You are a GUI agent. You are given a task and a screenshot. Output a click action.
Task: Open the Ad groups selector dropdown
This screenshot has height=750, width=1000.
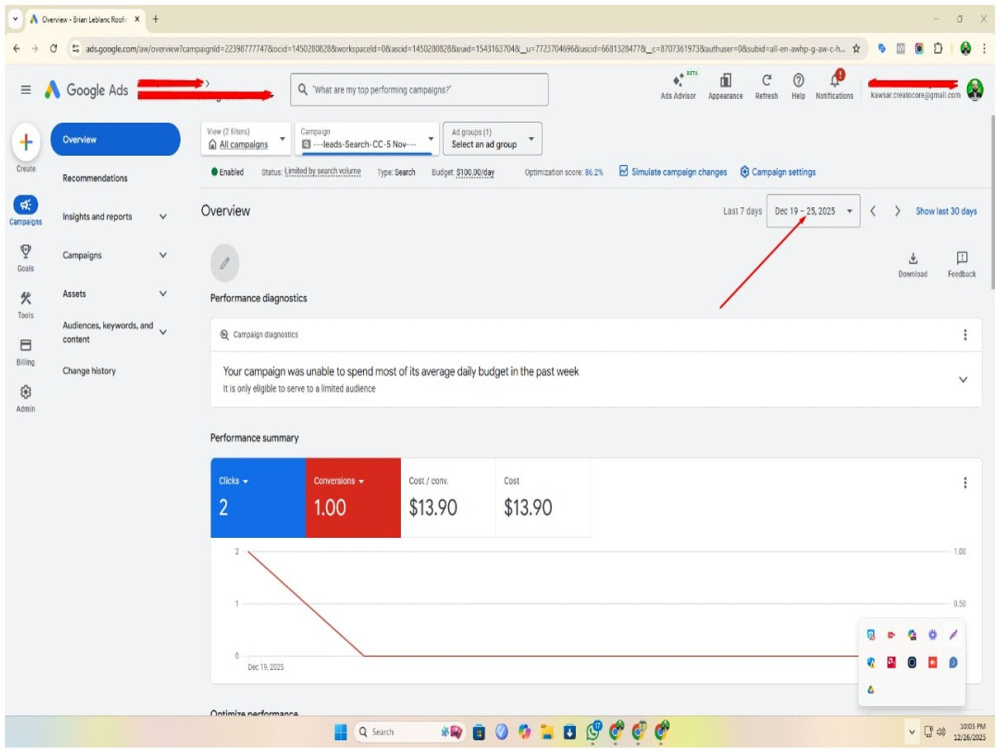point(492,138)
